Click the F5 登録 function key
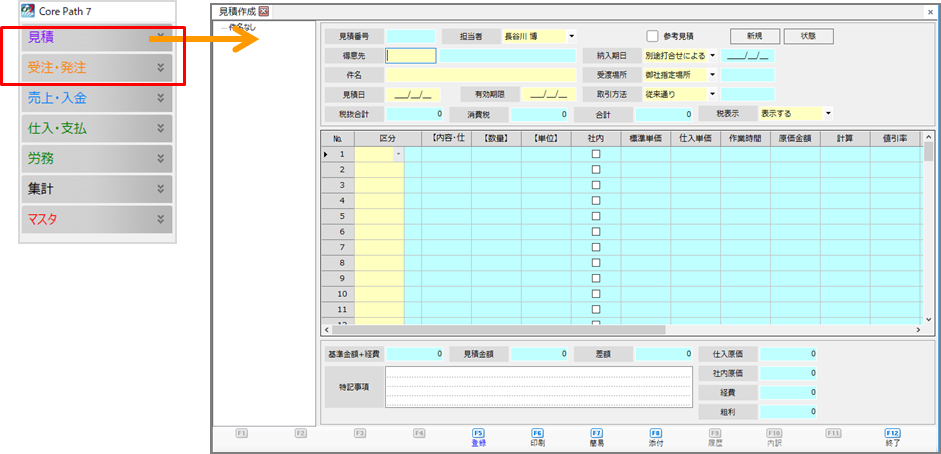The width and height of the screenshot is (941, 454). pyautogui.click(x=476, y=437)
